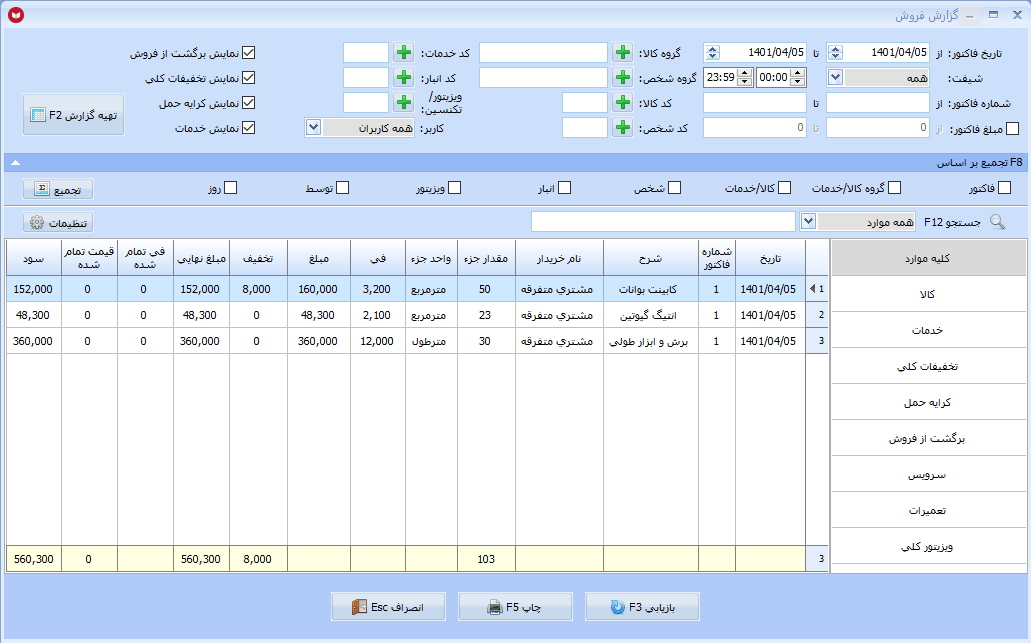This screenshot has width=1031, height=643.
Task: Click the تجمیع button
Action: 58,189
